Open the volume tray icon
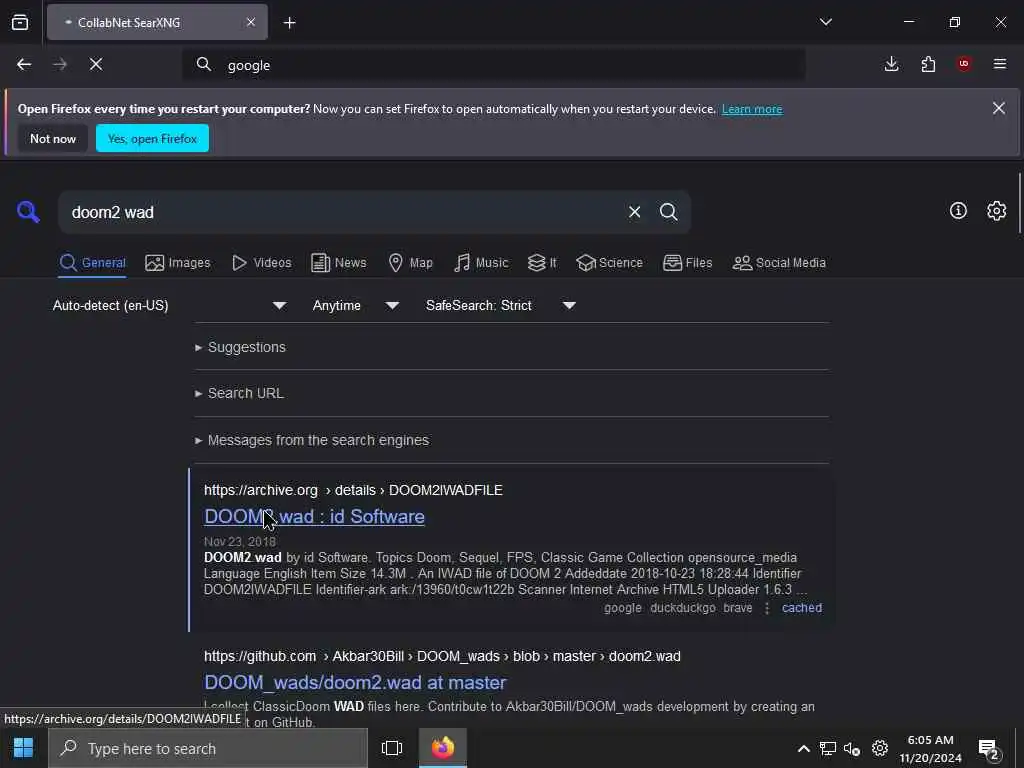 [x=852, y=748]
